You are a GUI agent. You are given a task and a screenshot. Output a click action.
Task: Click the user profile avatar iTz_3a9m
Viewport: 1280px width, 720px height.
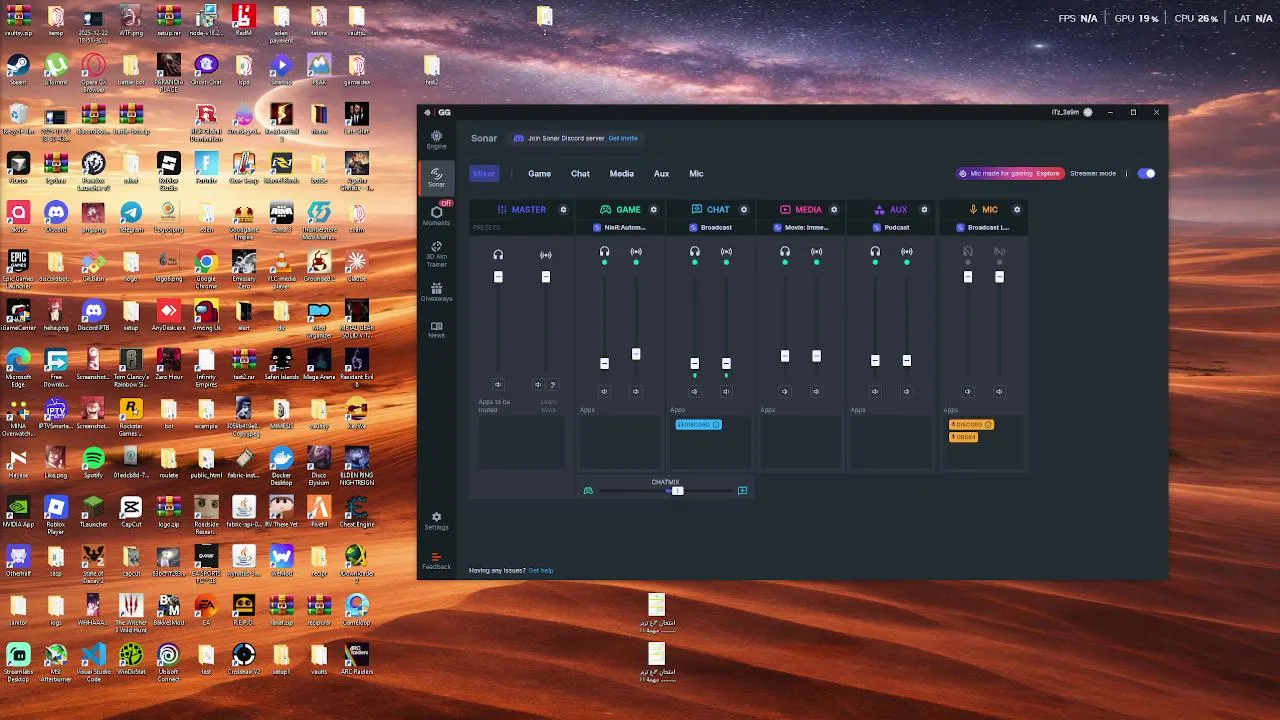coord(1088,112)
